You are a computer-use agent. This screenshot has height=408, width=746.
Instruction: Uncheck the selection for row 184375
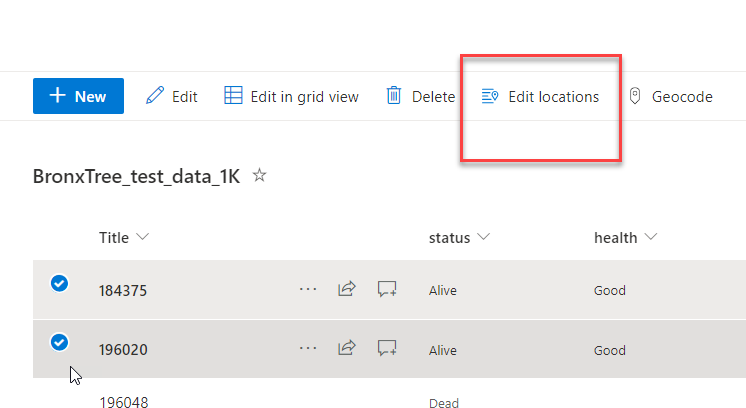(x=59, y=284)
